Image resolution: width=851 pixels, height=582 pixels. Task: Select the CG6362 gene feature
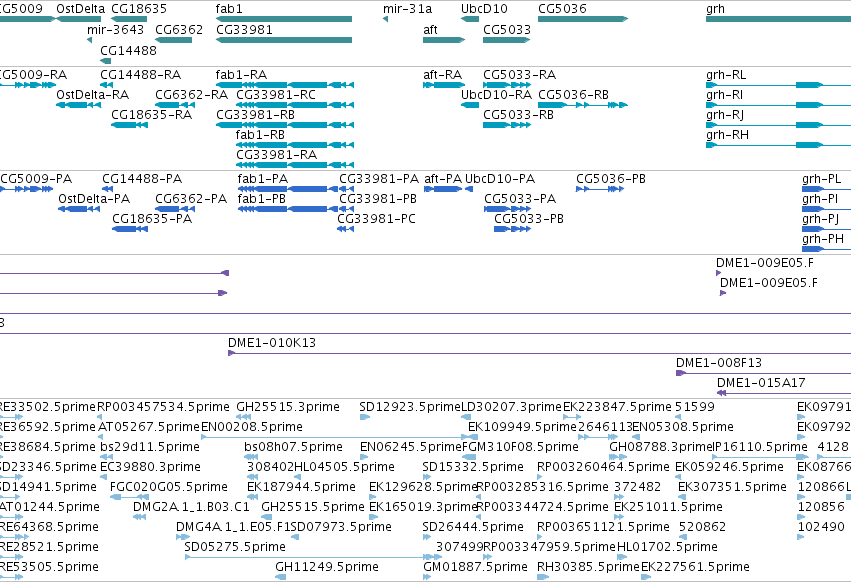173,40
